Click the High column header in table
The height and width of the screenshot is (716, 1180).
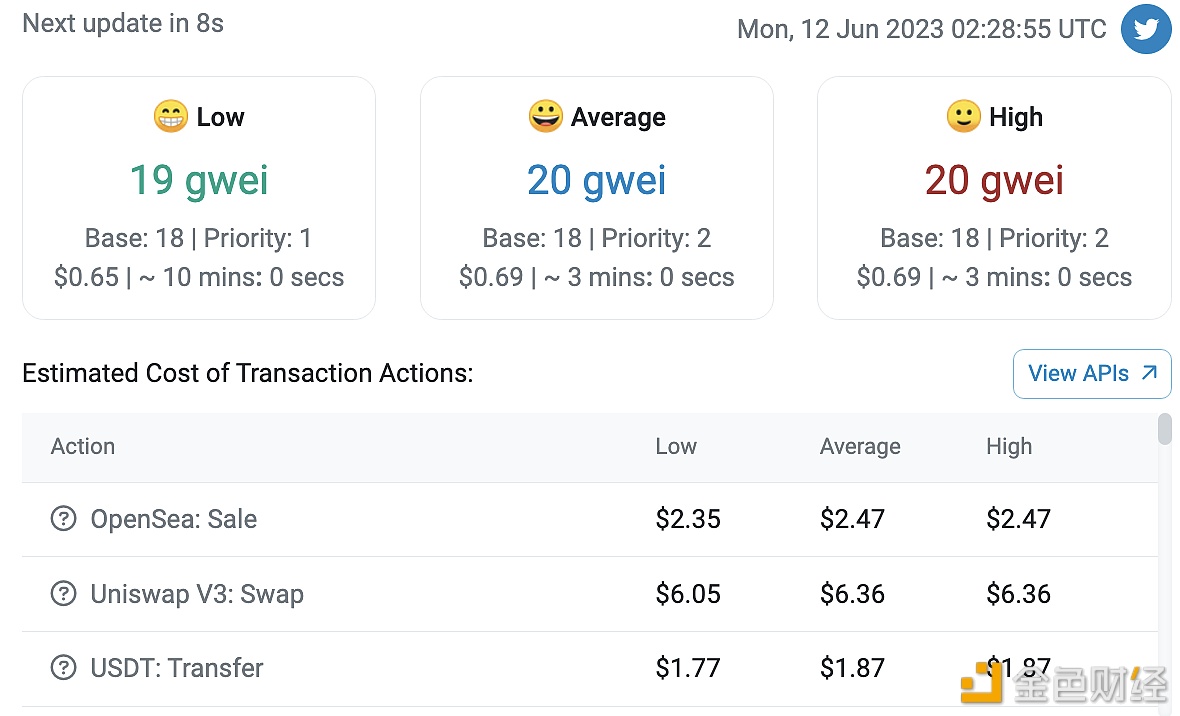click(x=1009, y=446)
